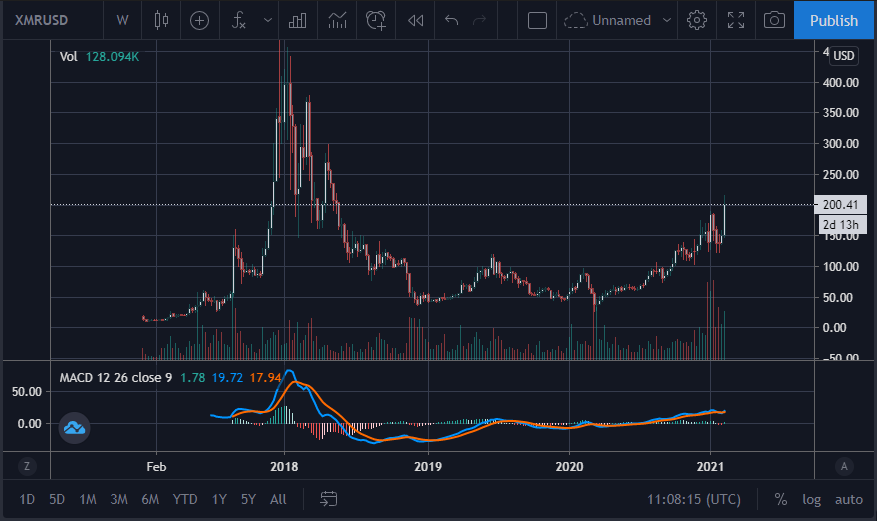Viewport: 877px width, 521px height.
Task: Start bar replay with the rewind icon
Action: [x=415, y=21]
